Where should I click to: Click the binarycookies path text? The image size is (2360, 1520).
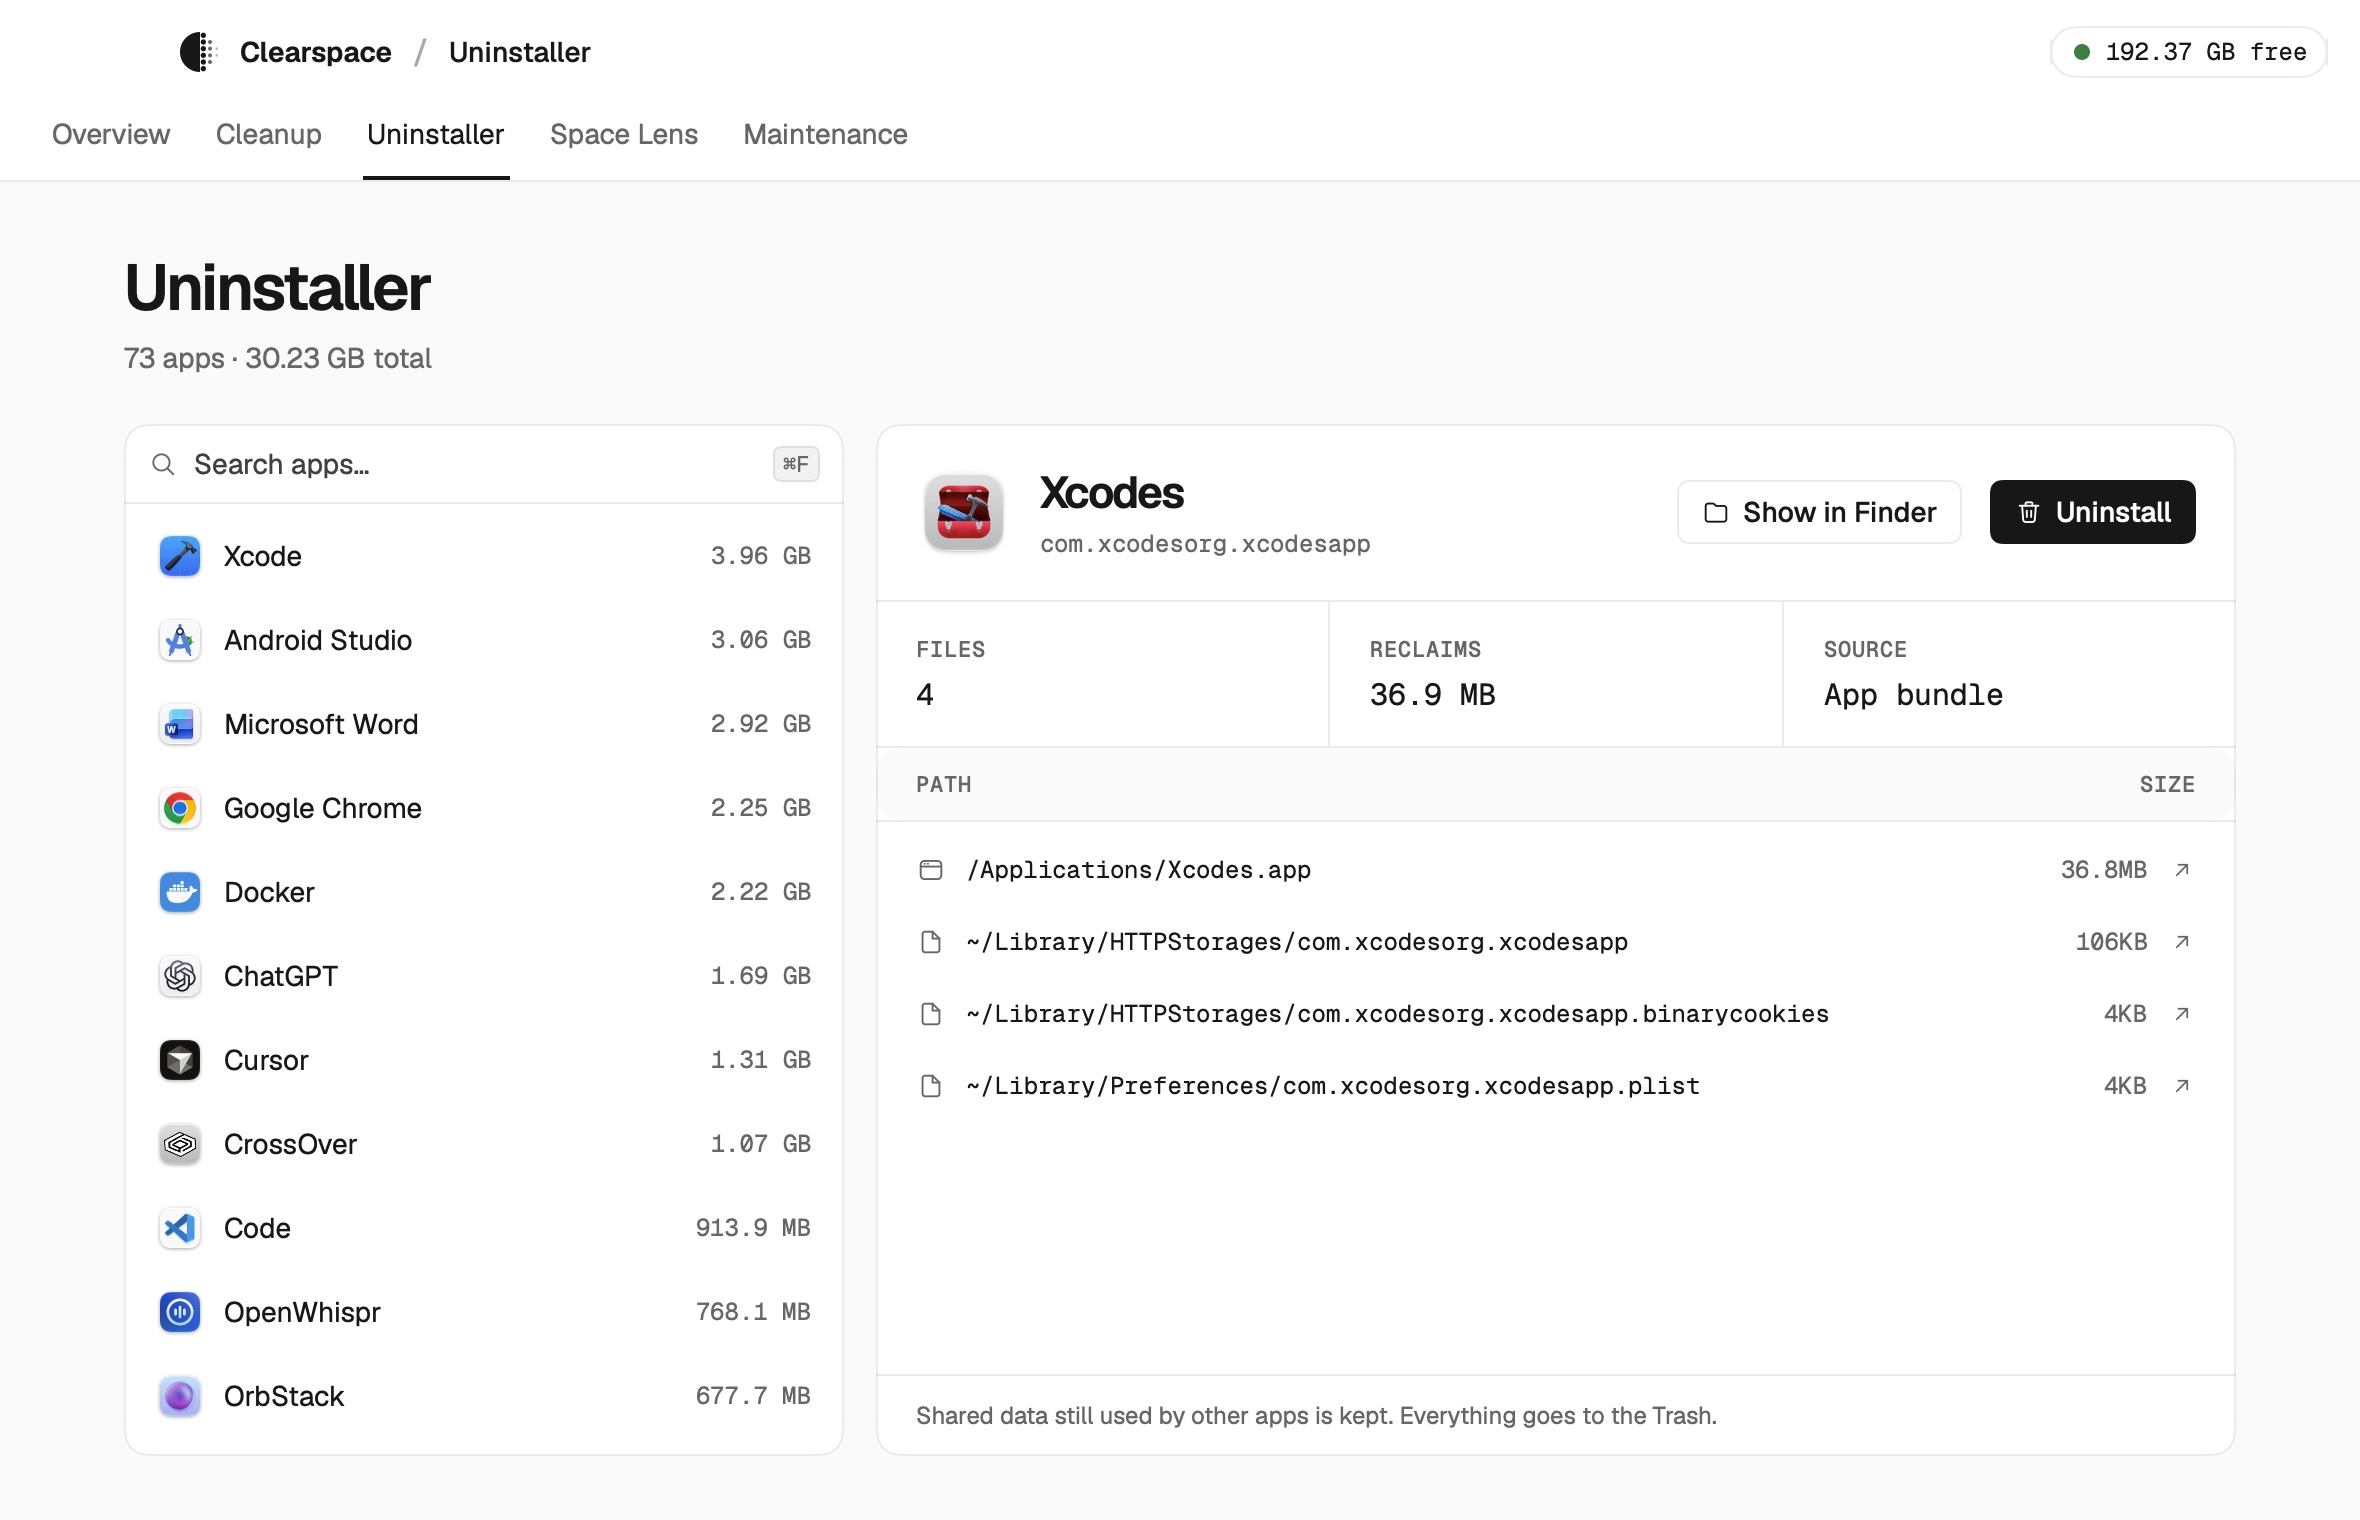(1398, 1014)
